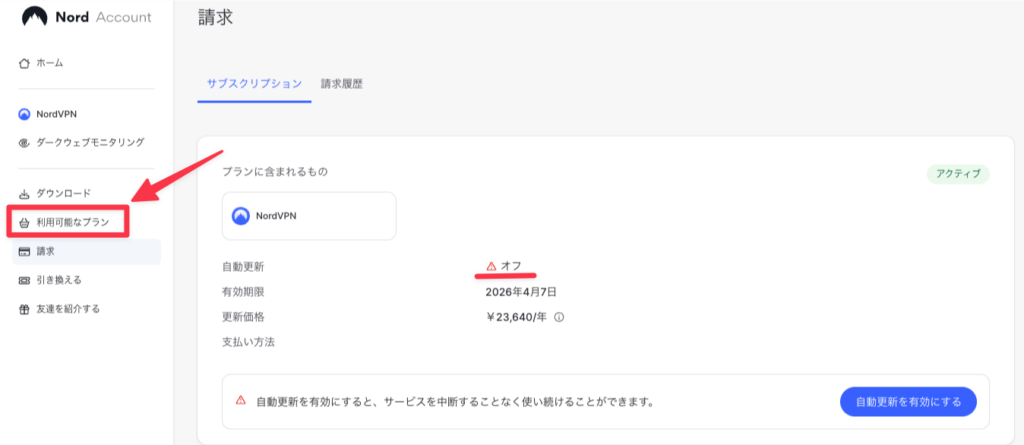
Task: Click the NordVPN plan card
Action: point(309,216)
